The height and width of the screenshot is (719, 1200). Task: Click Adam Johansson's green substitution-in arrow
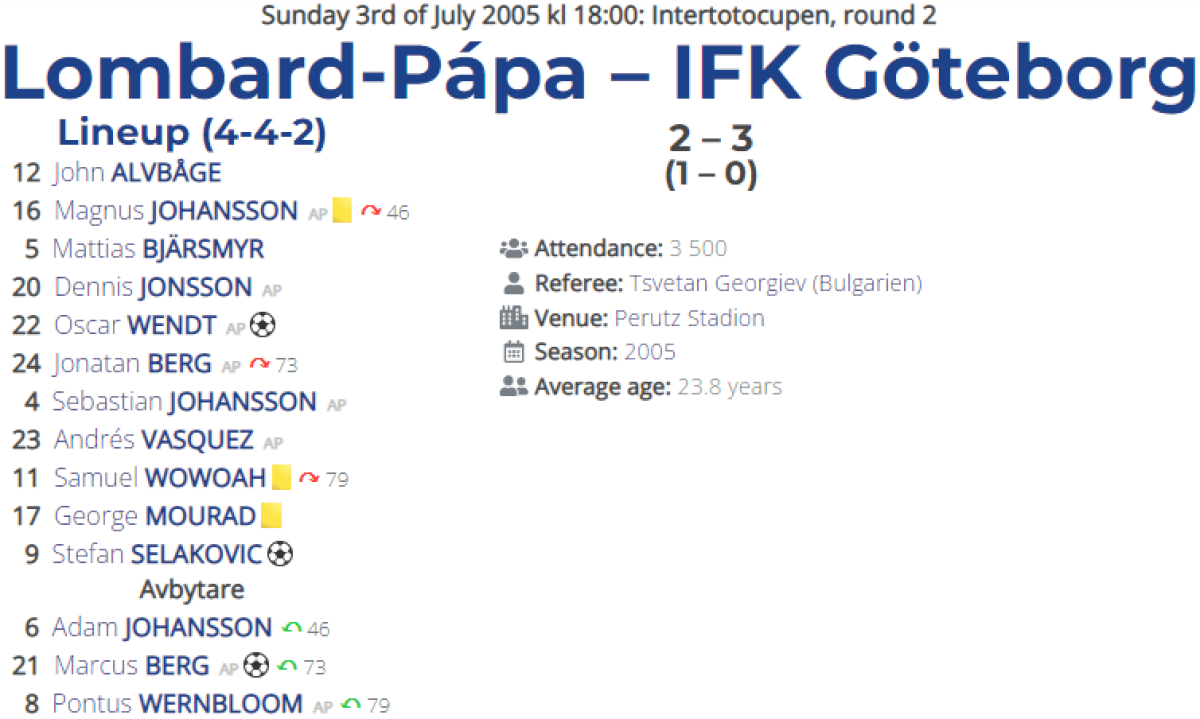point(292,628)
